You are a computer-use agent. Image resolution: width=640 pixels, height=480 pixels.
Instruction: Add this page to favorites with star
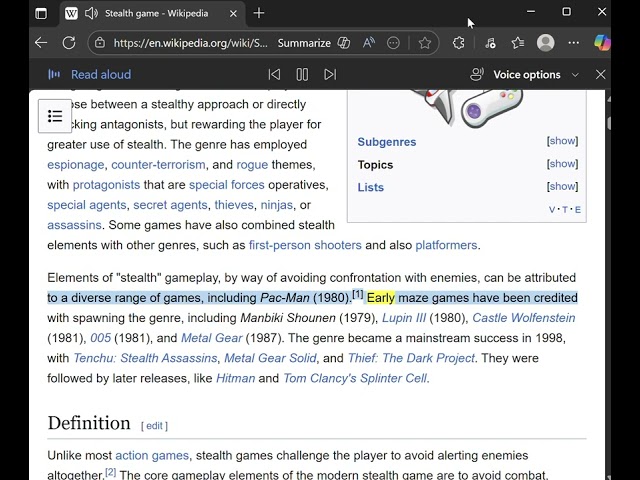[x=424, y=43]
